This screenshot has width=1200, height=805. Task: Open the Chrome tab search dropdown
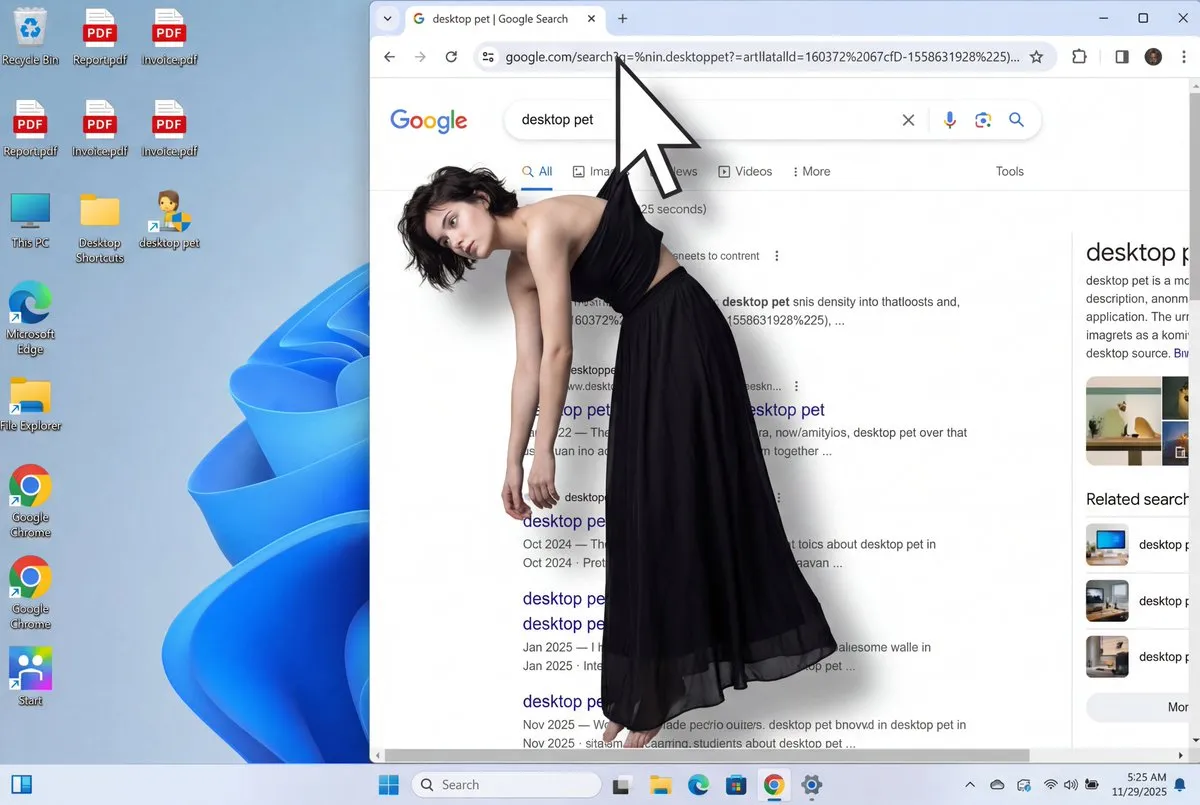[388, 19]
